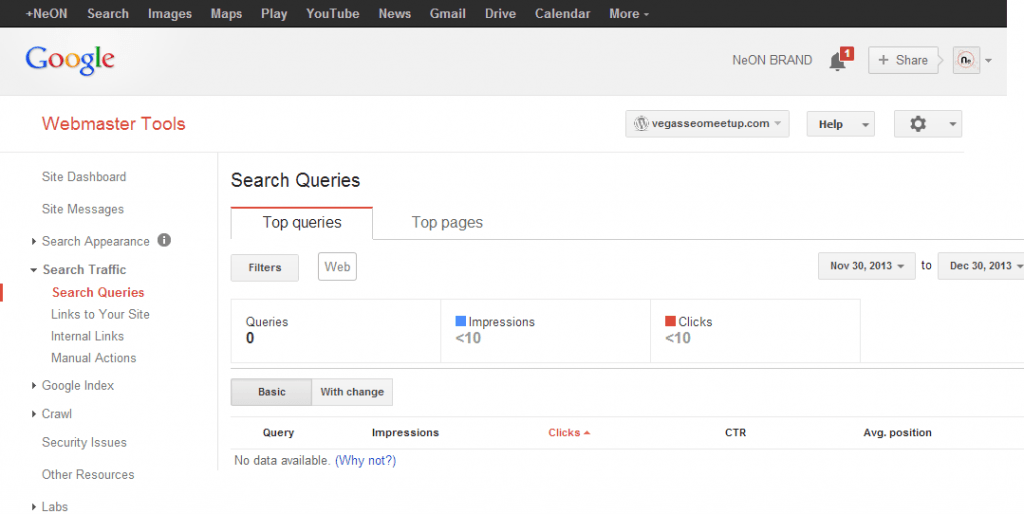Open Site Dashboard in the sidebar

(84, 177)
